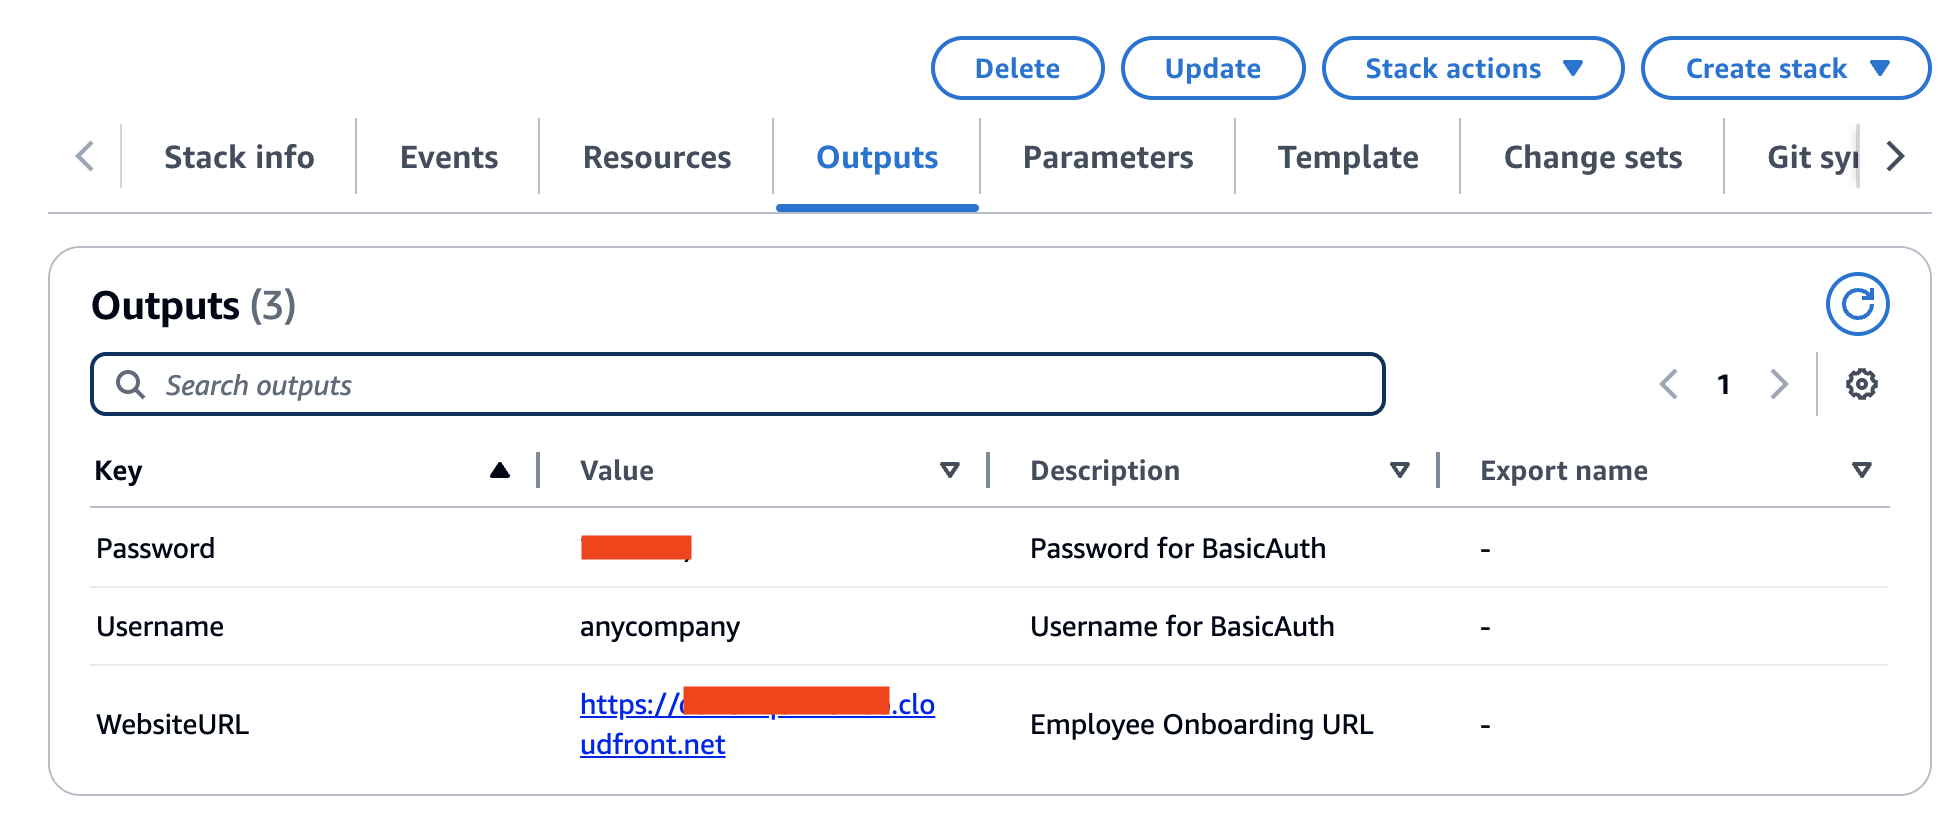Refresh the Outputs list
This screenshot has width=1944, height=822.
[1857, 304]
